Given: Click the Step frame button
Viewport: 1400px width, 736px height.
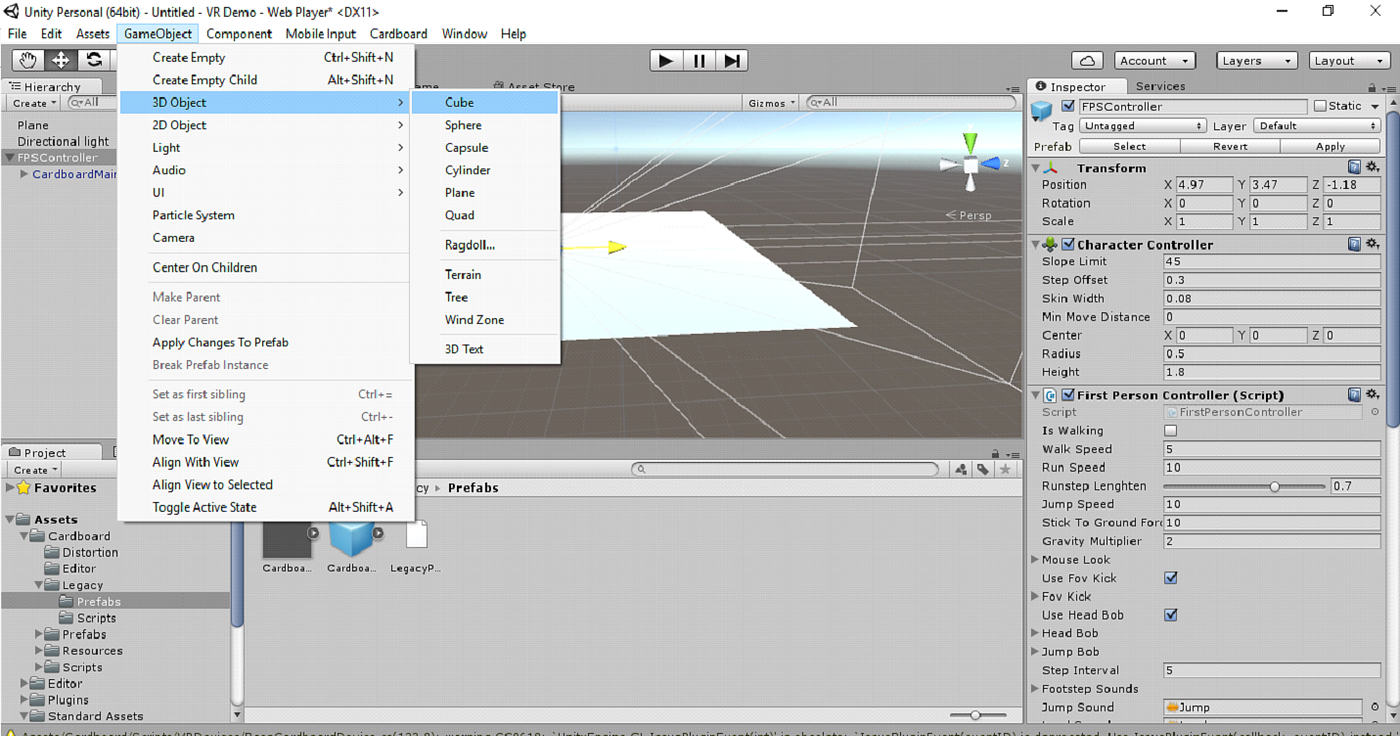Looking at the screenshot, I should pyautogui.click(x=732, y=61).
